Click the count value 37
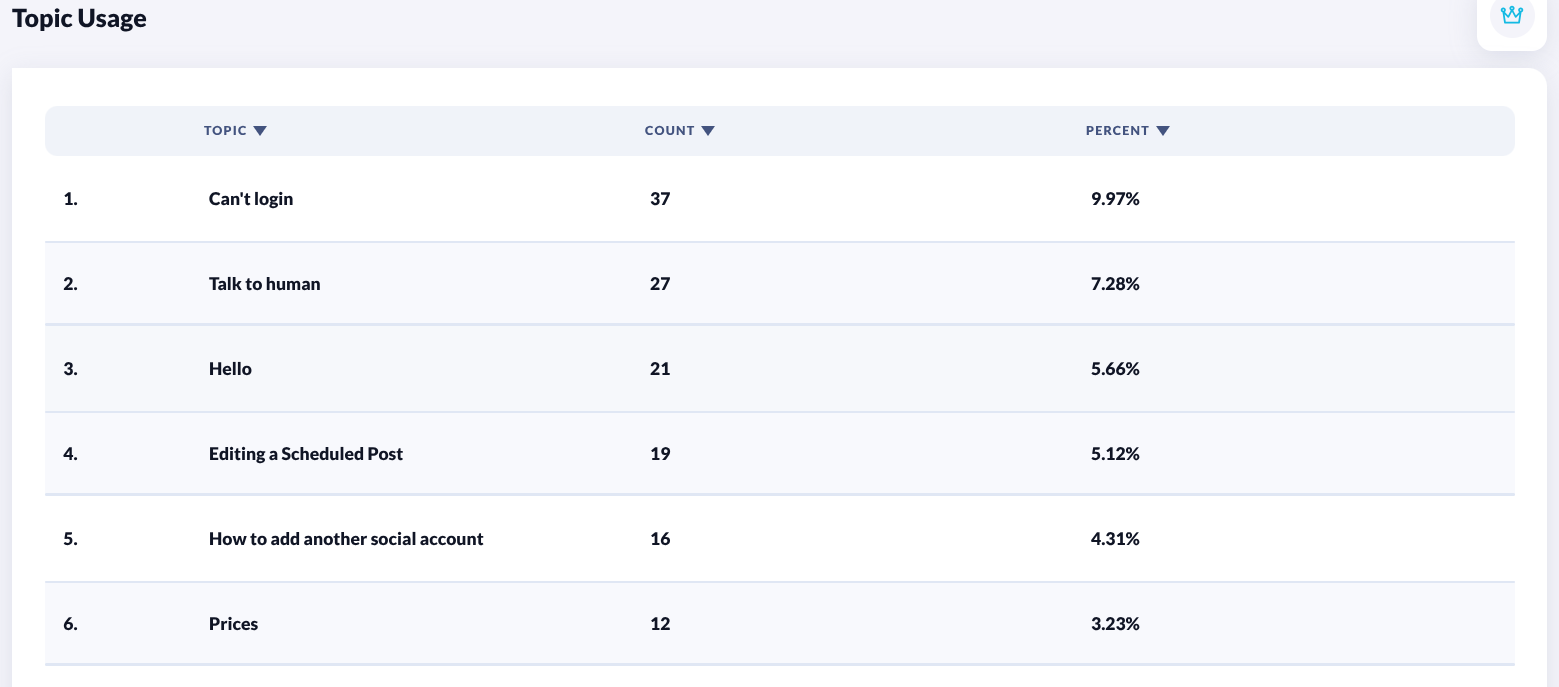1559x687 pixels. point(660,199)
